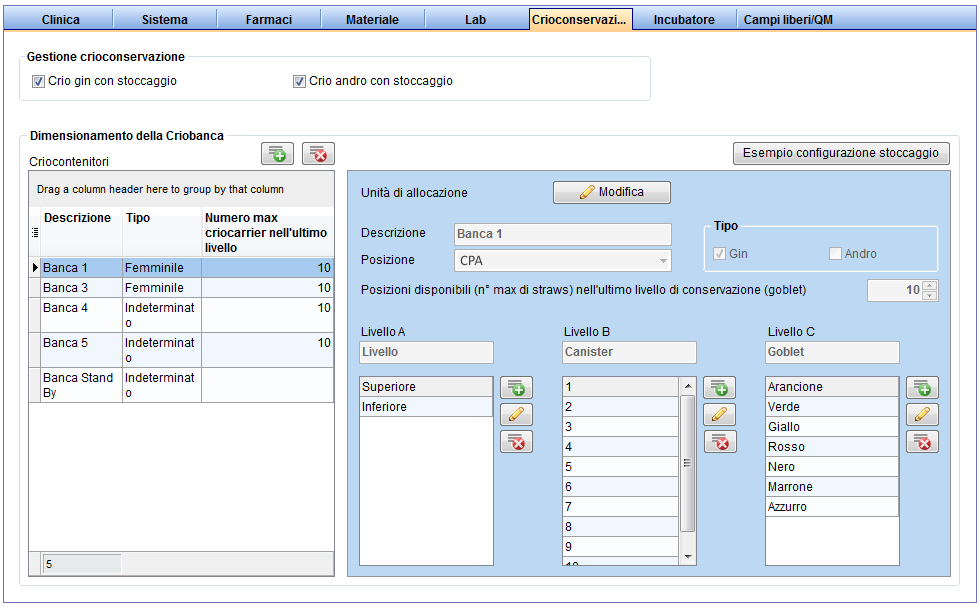The width and height of the screenshot is (980, 607).
Task: Select Marrone goblet in Livello C
Action: click(832, 487)
